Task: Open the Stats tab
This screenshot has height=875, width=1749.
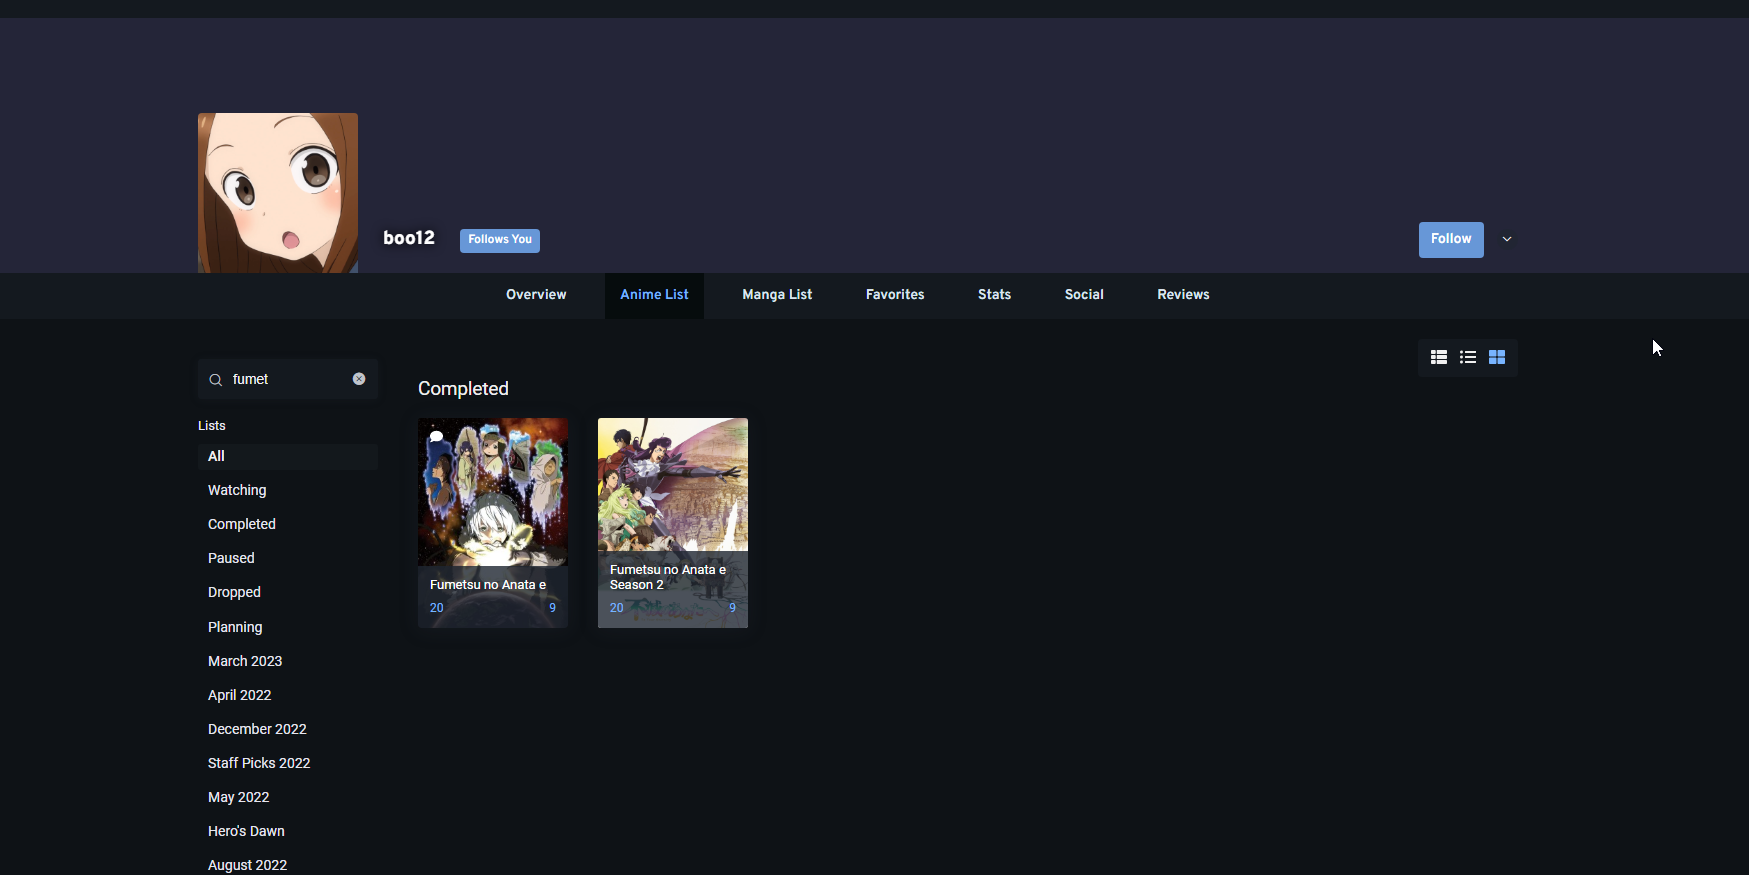Action: 994,295
